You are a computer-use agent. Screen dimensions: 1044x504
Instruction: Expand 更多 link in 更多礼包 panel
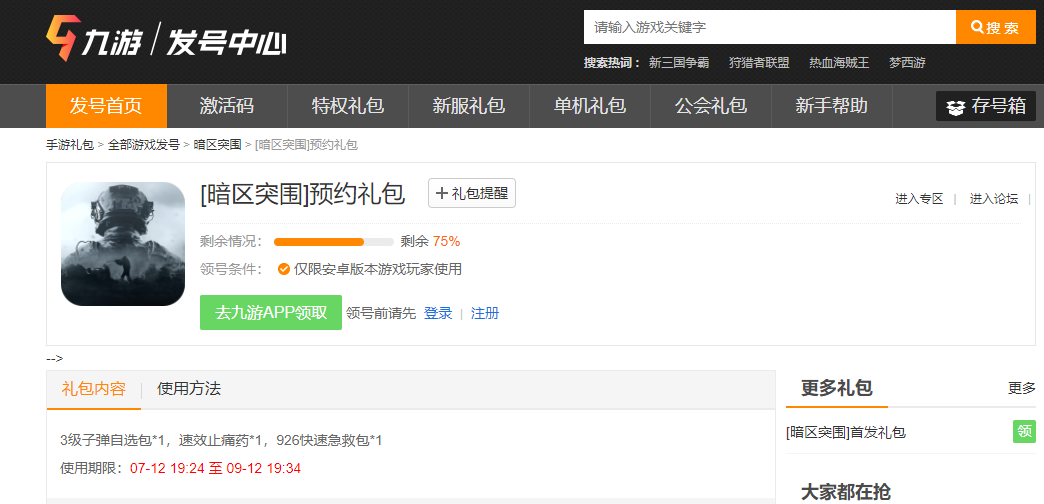click(1021, 388)
